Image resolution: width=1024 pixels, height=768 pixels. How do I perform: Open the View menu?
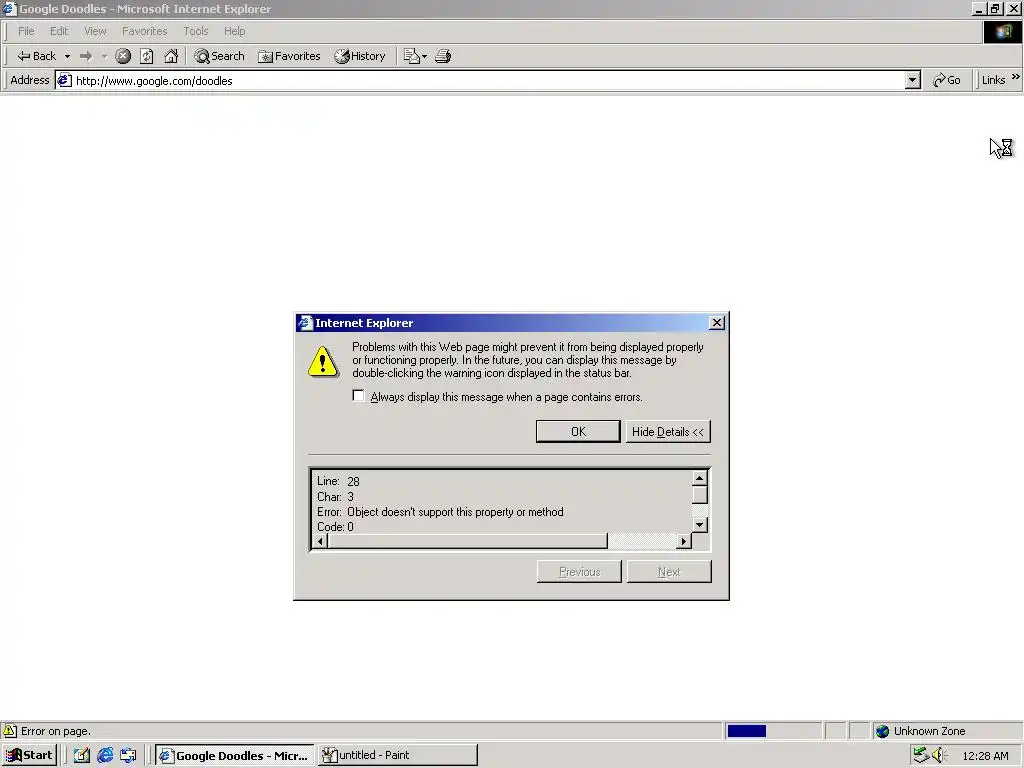coord(95,31)
